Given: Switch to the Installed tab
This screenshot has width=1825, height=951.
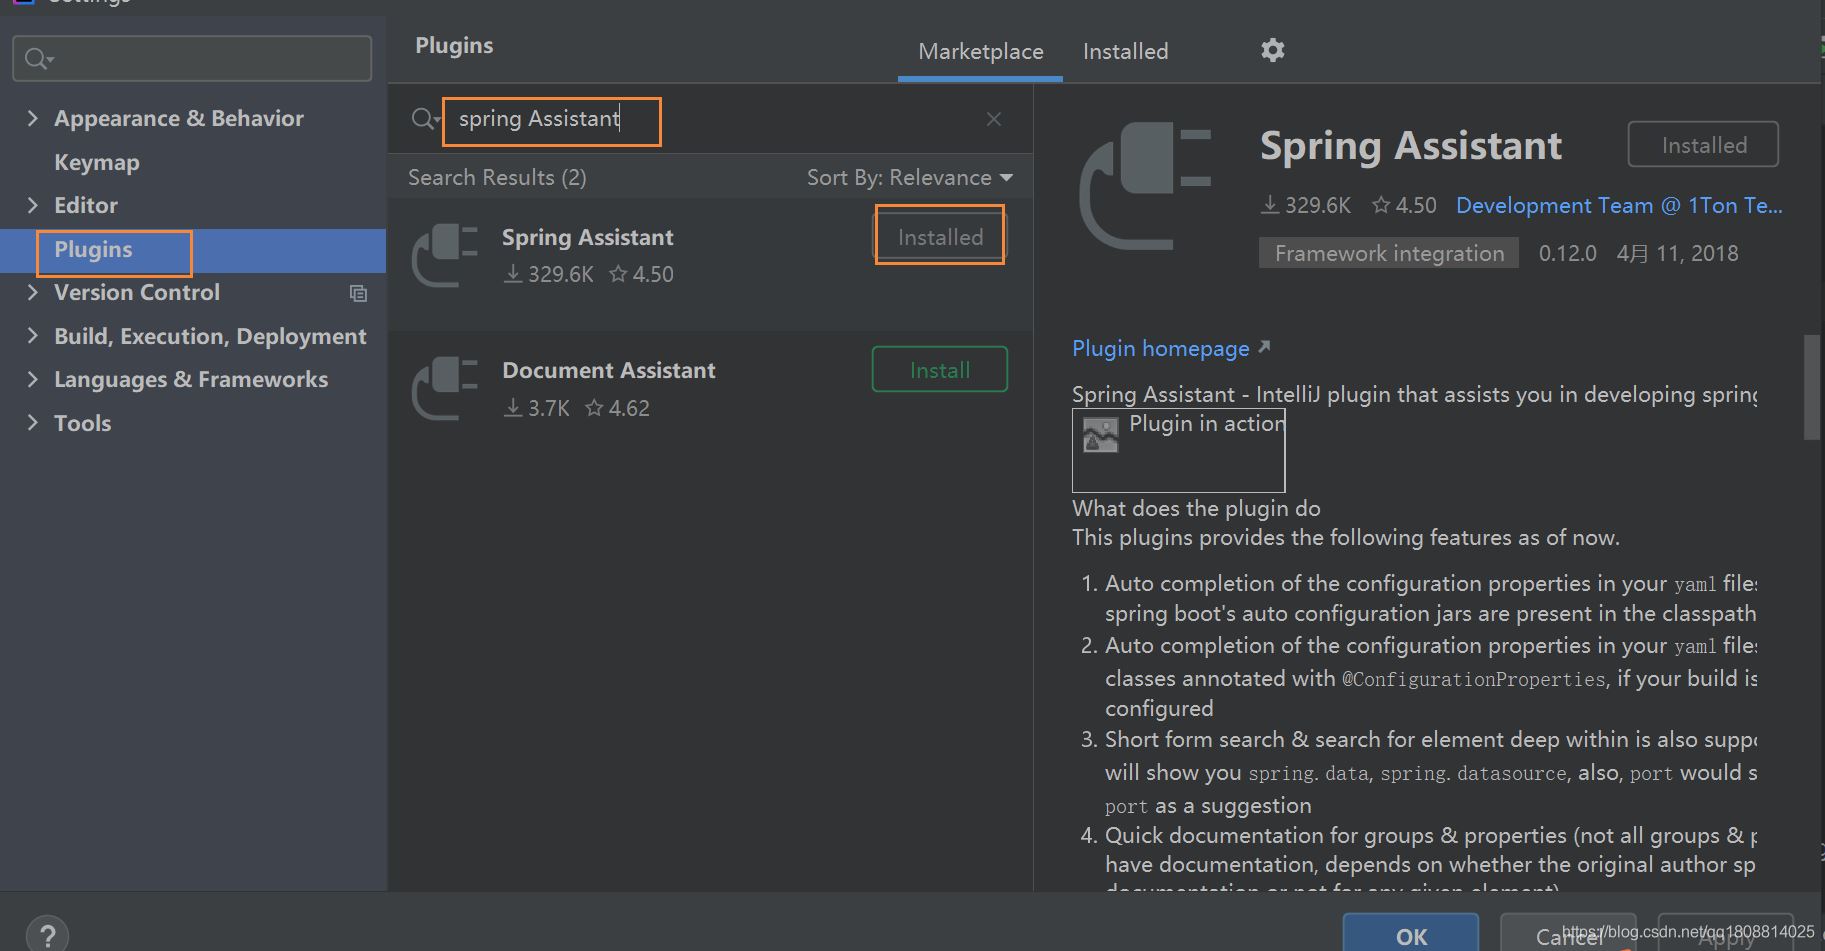Looking at the screenshot, I should pos(1124,51).
